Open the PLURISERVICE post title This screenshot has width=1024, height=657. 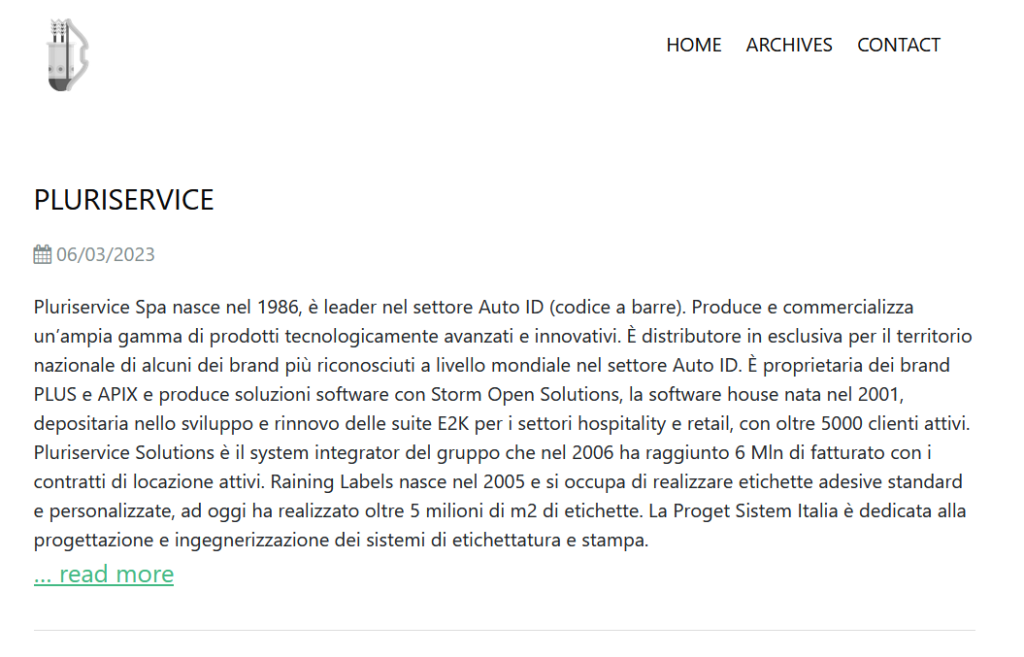[124, 200]
